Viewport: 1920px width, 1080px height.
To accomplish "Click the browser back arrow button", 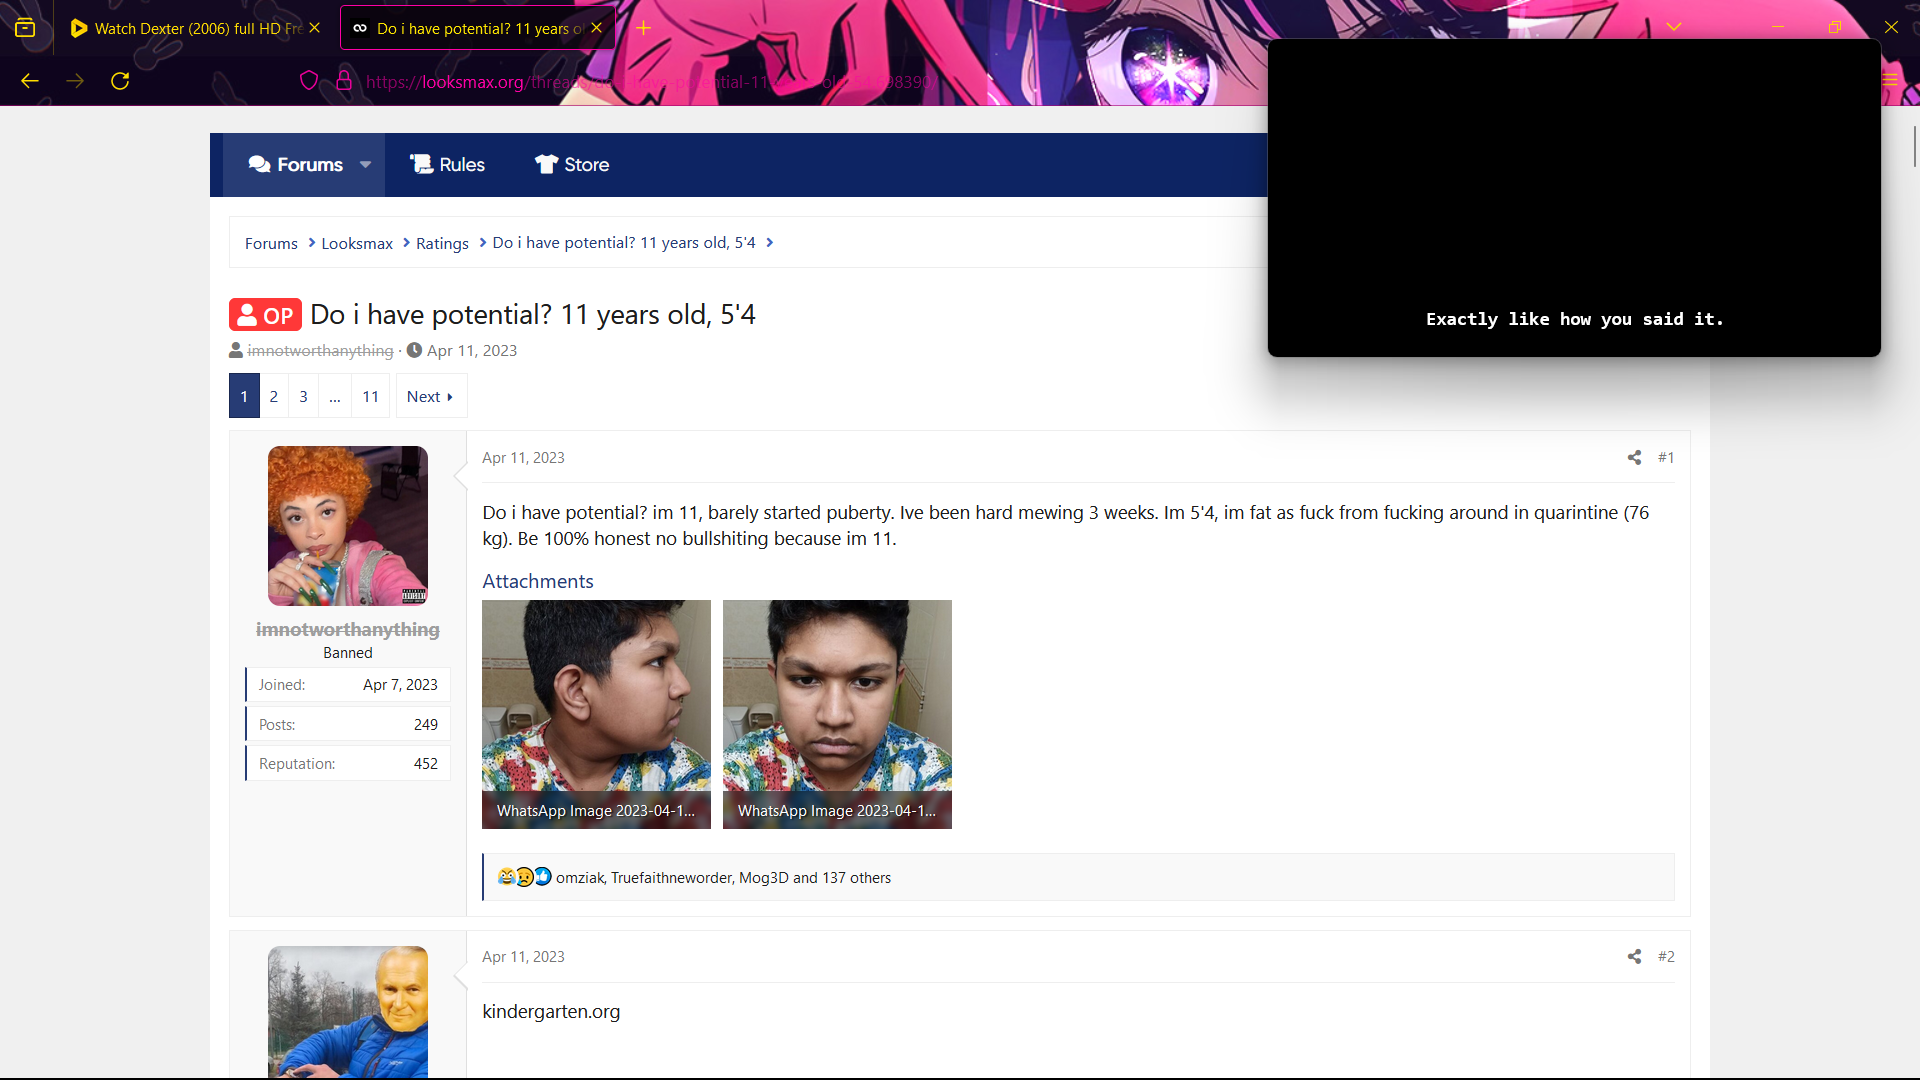I will point(30,81).
